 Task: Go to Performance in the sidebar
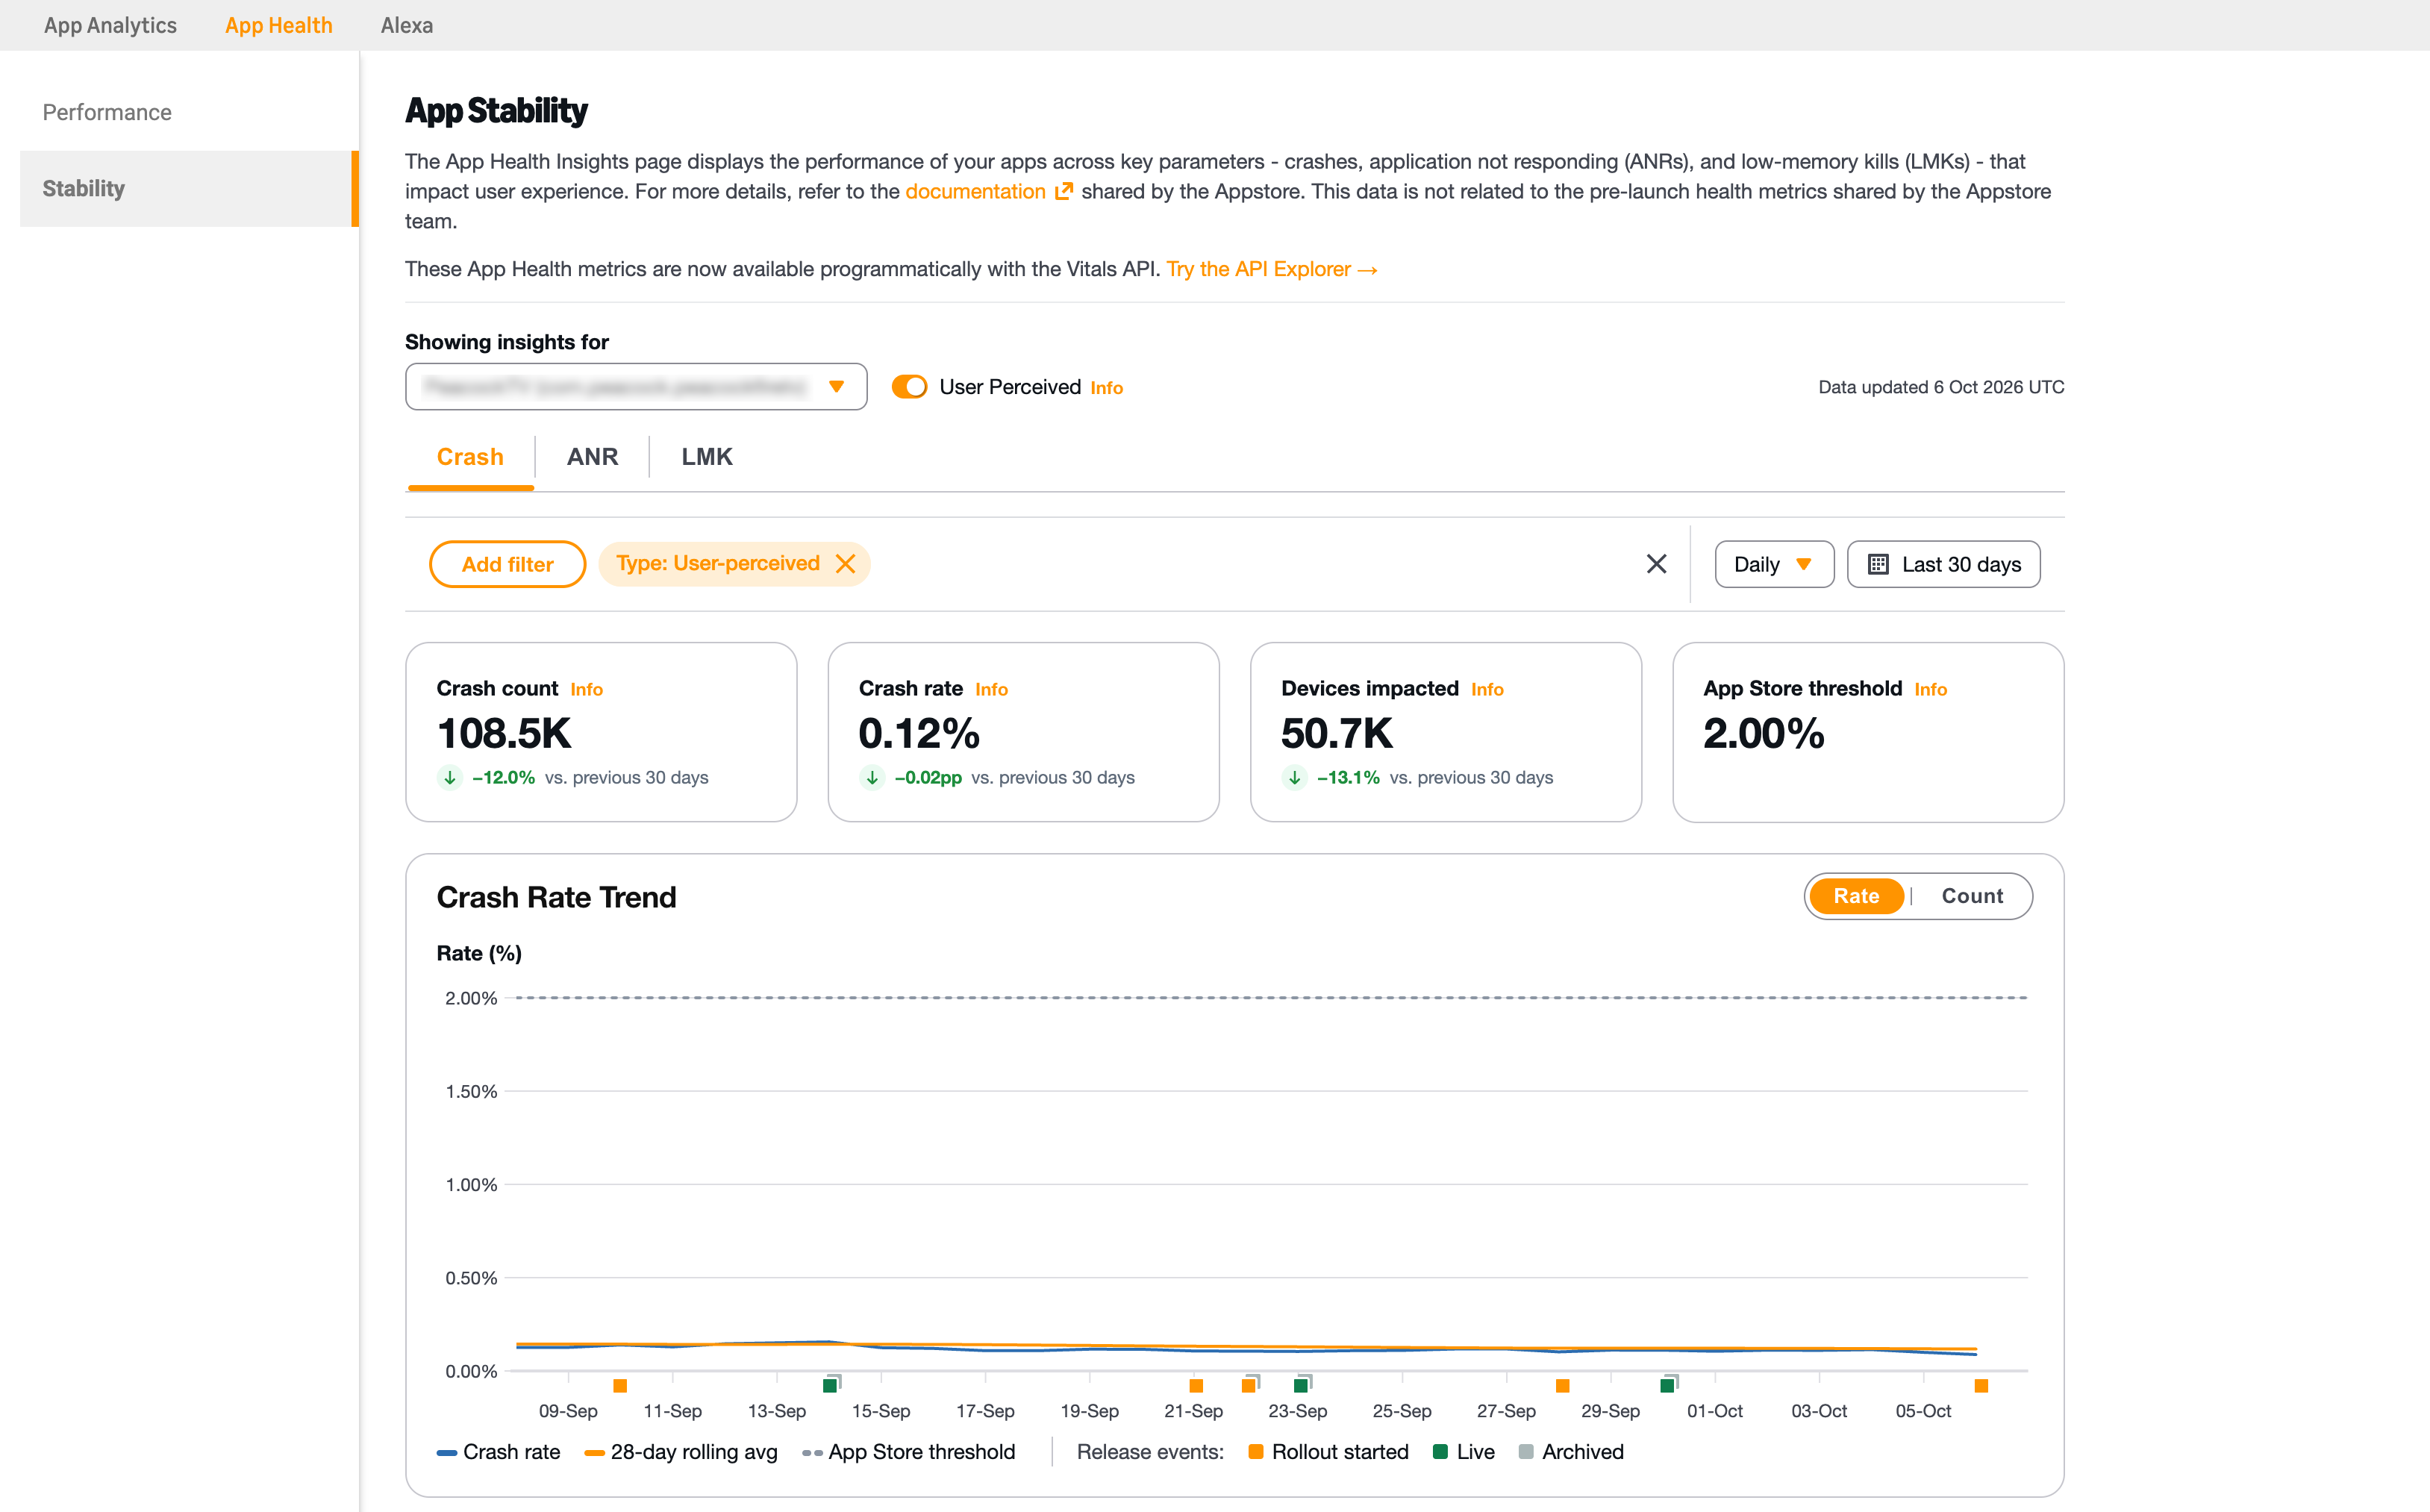click(x=107, y=112)
